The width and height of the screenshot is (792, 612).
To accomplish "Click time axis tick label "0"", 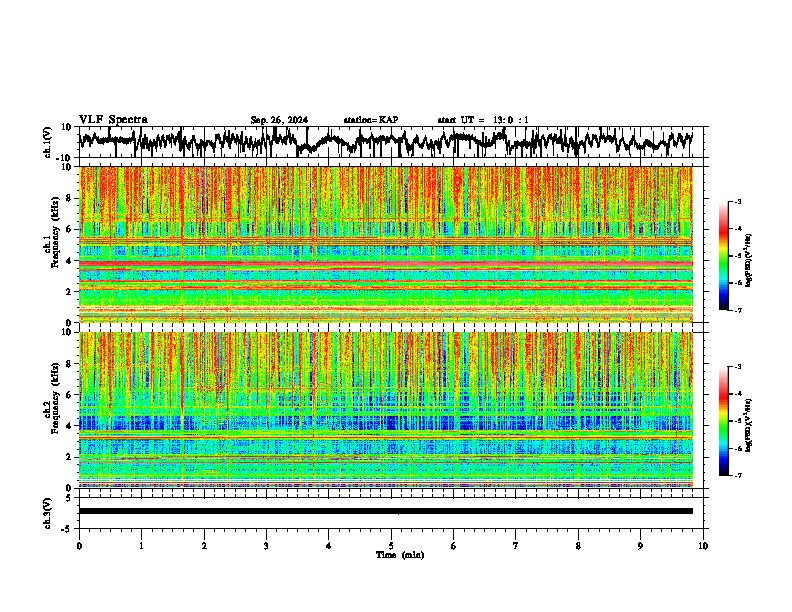I will click(79, 546).
